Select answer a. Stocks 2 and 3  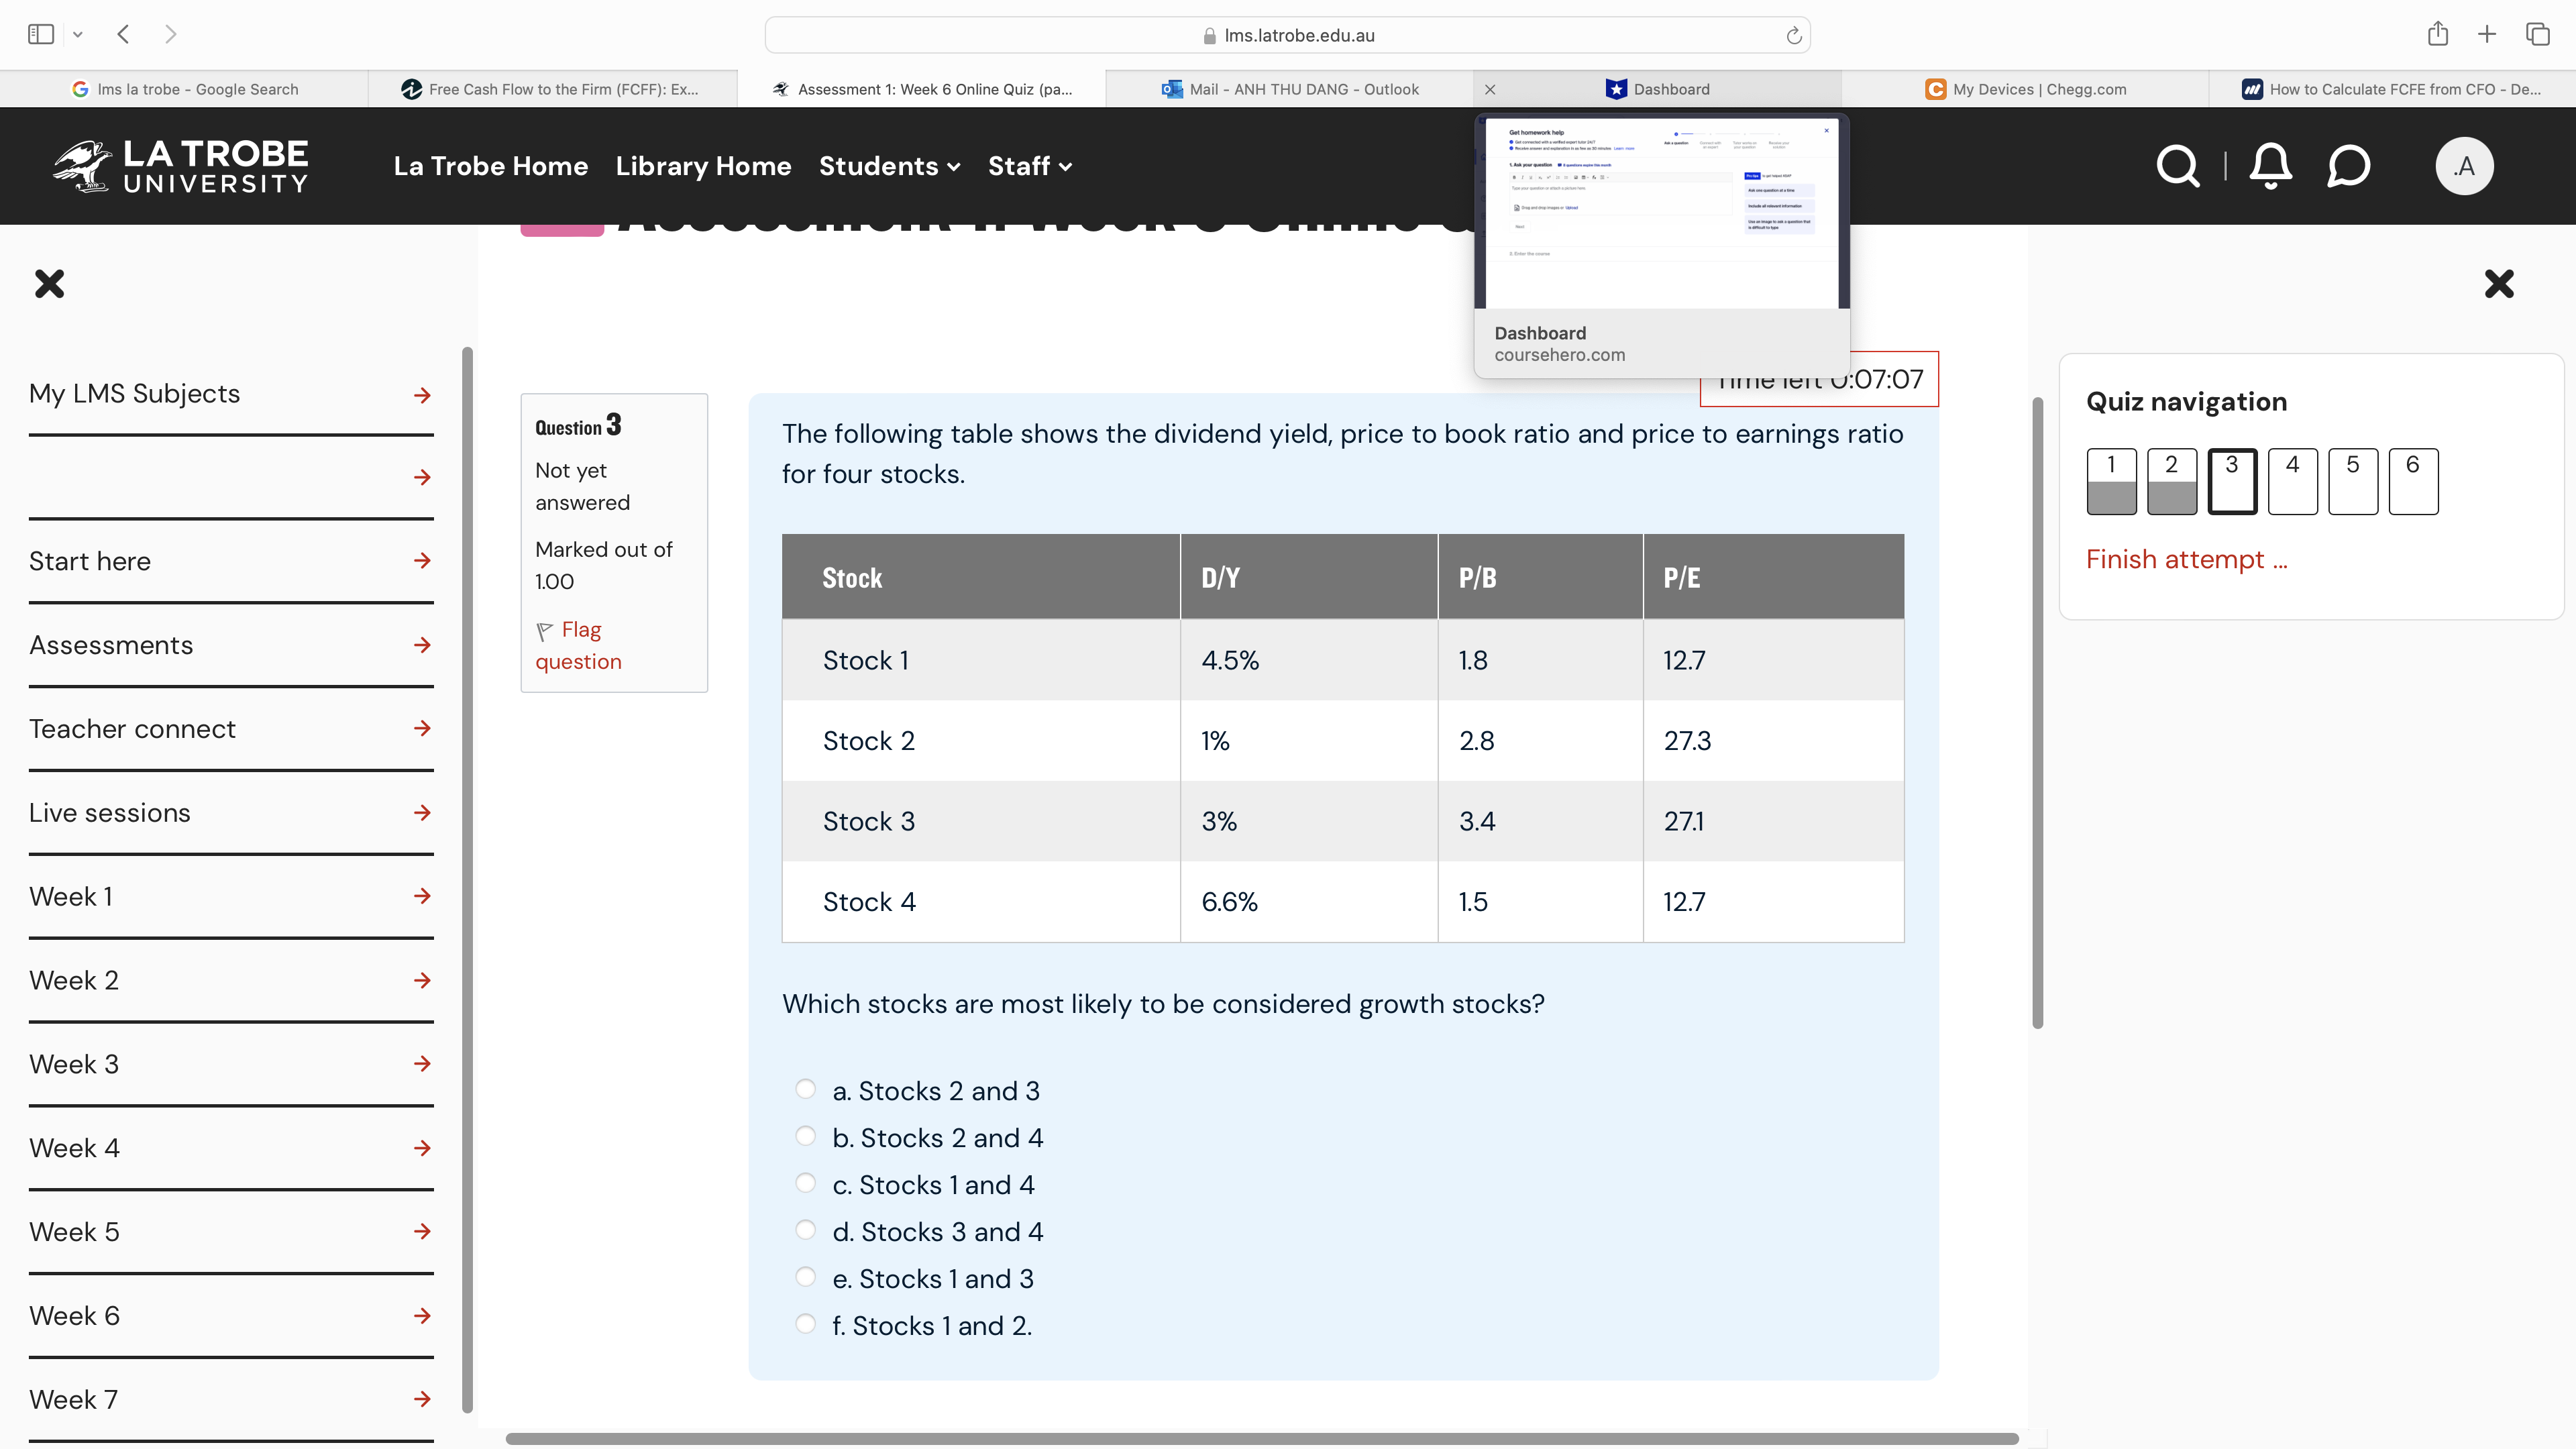tap(806, 1088)
